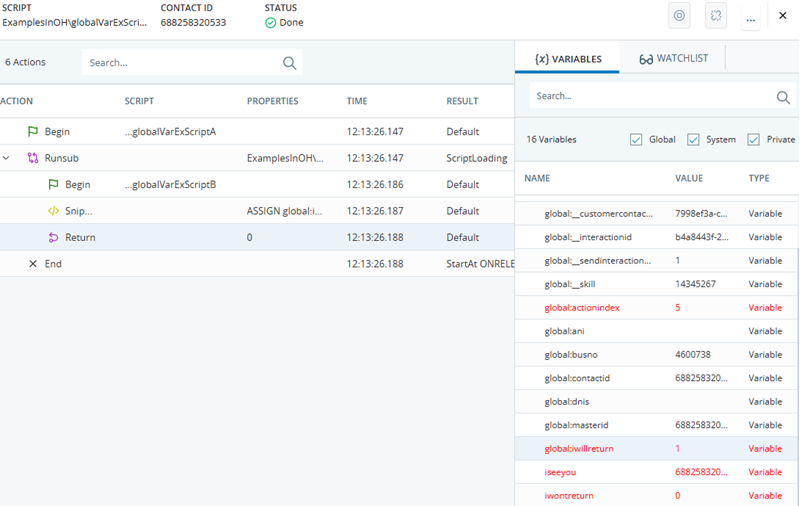
Task: Open the more options ellipsis menu
Action: pyautogui.click(x=750, y=17)
